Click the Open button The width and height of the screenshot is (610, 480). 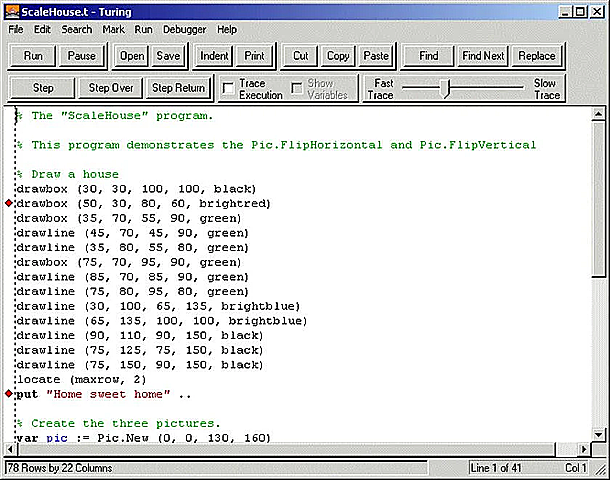(132, 56)
